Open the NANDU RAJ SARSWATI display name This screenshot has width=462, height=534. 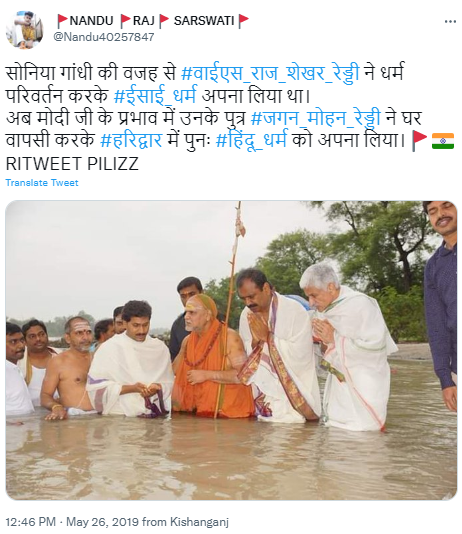[153, 21]
